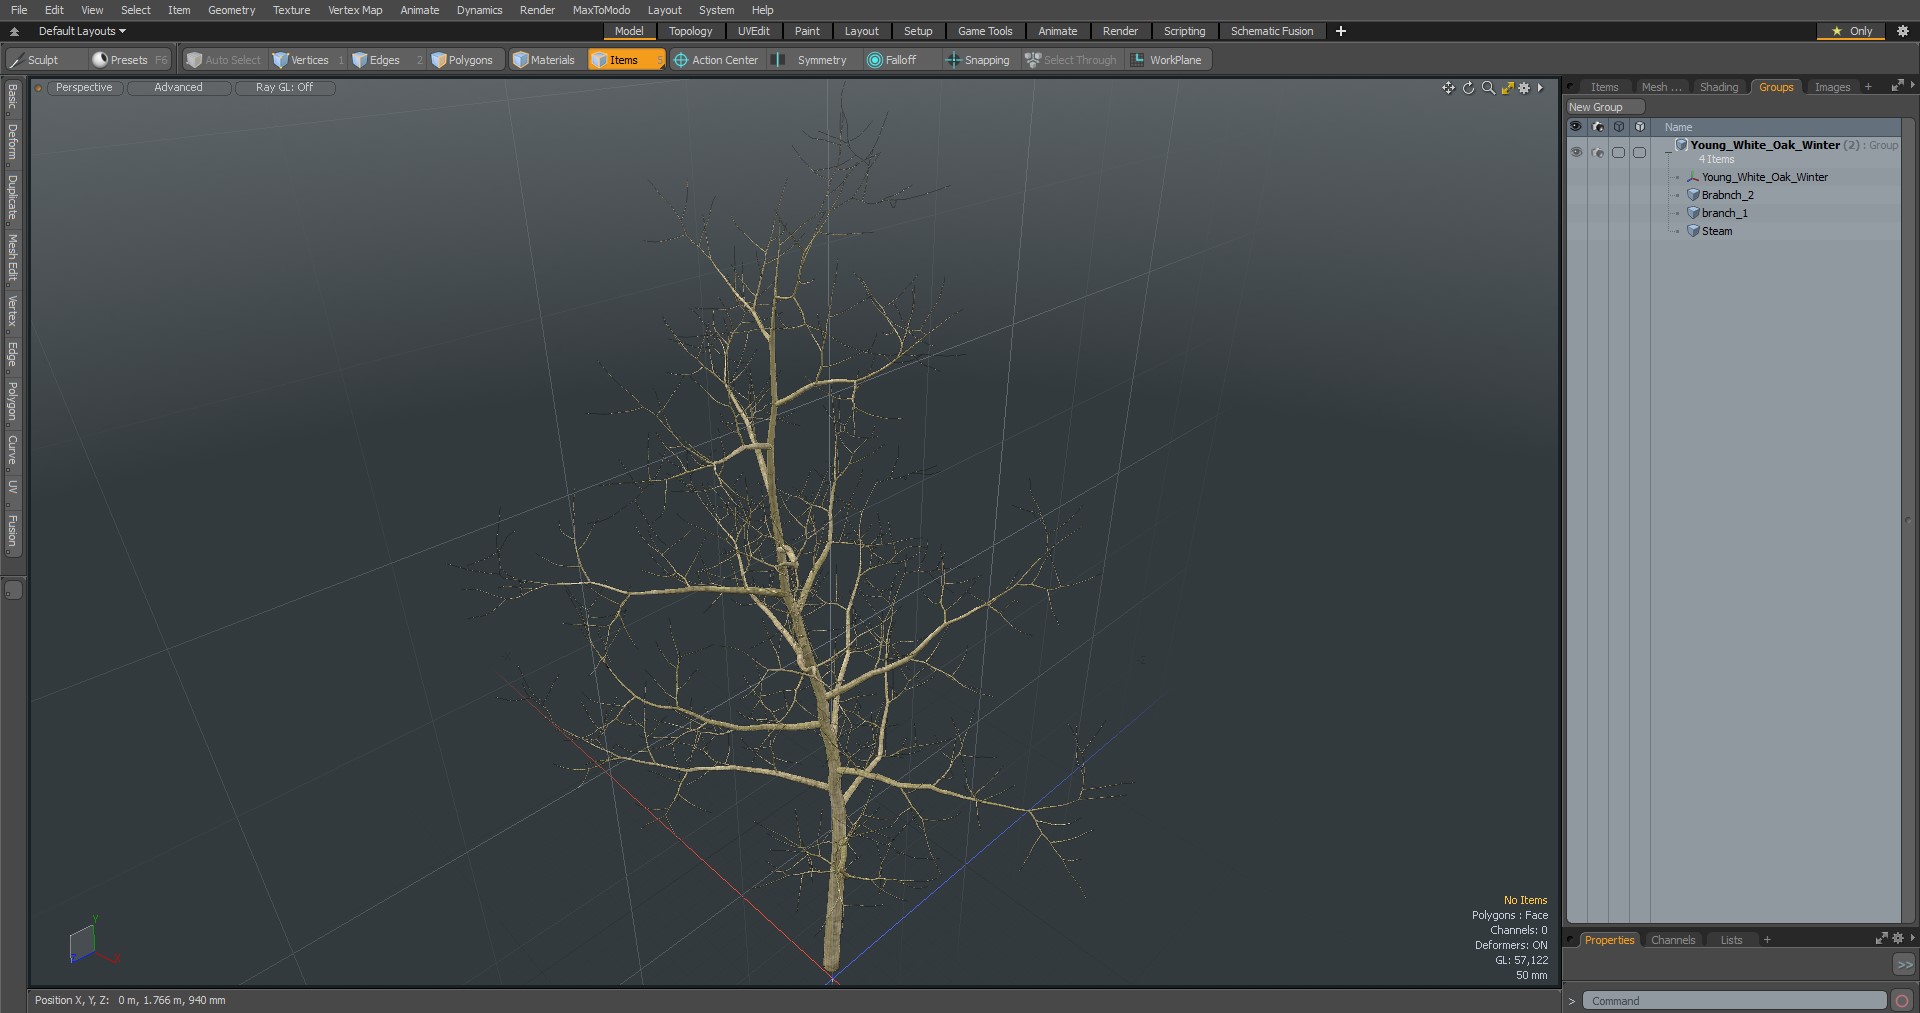This screenshot has height=1013, width=1920.
Task: Expand the properties panel with >> button
Action: [1904, 965]
